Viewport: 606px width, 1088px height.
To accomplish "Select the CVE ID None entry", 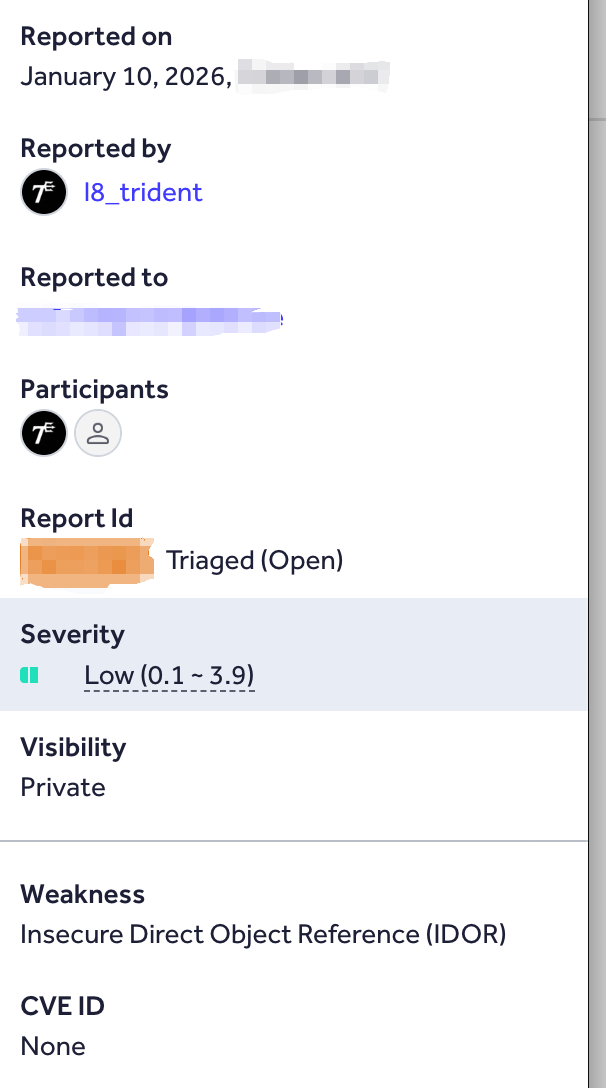I will tap(53, 1046).
